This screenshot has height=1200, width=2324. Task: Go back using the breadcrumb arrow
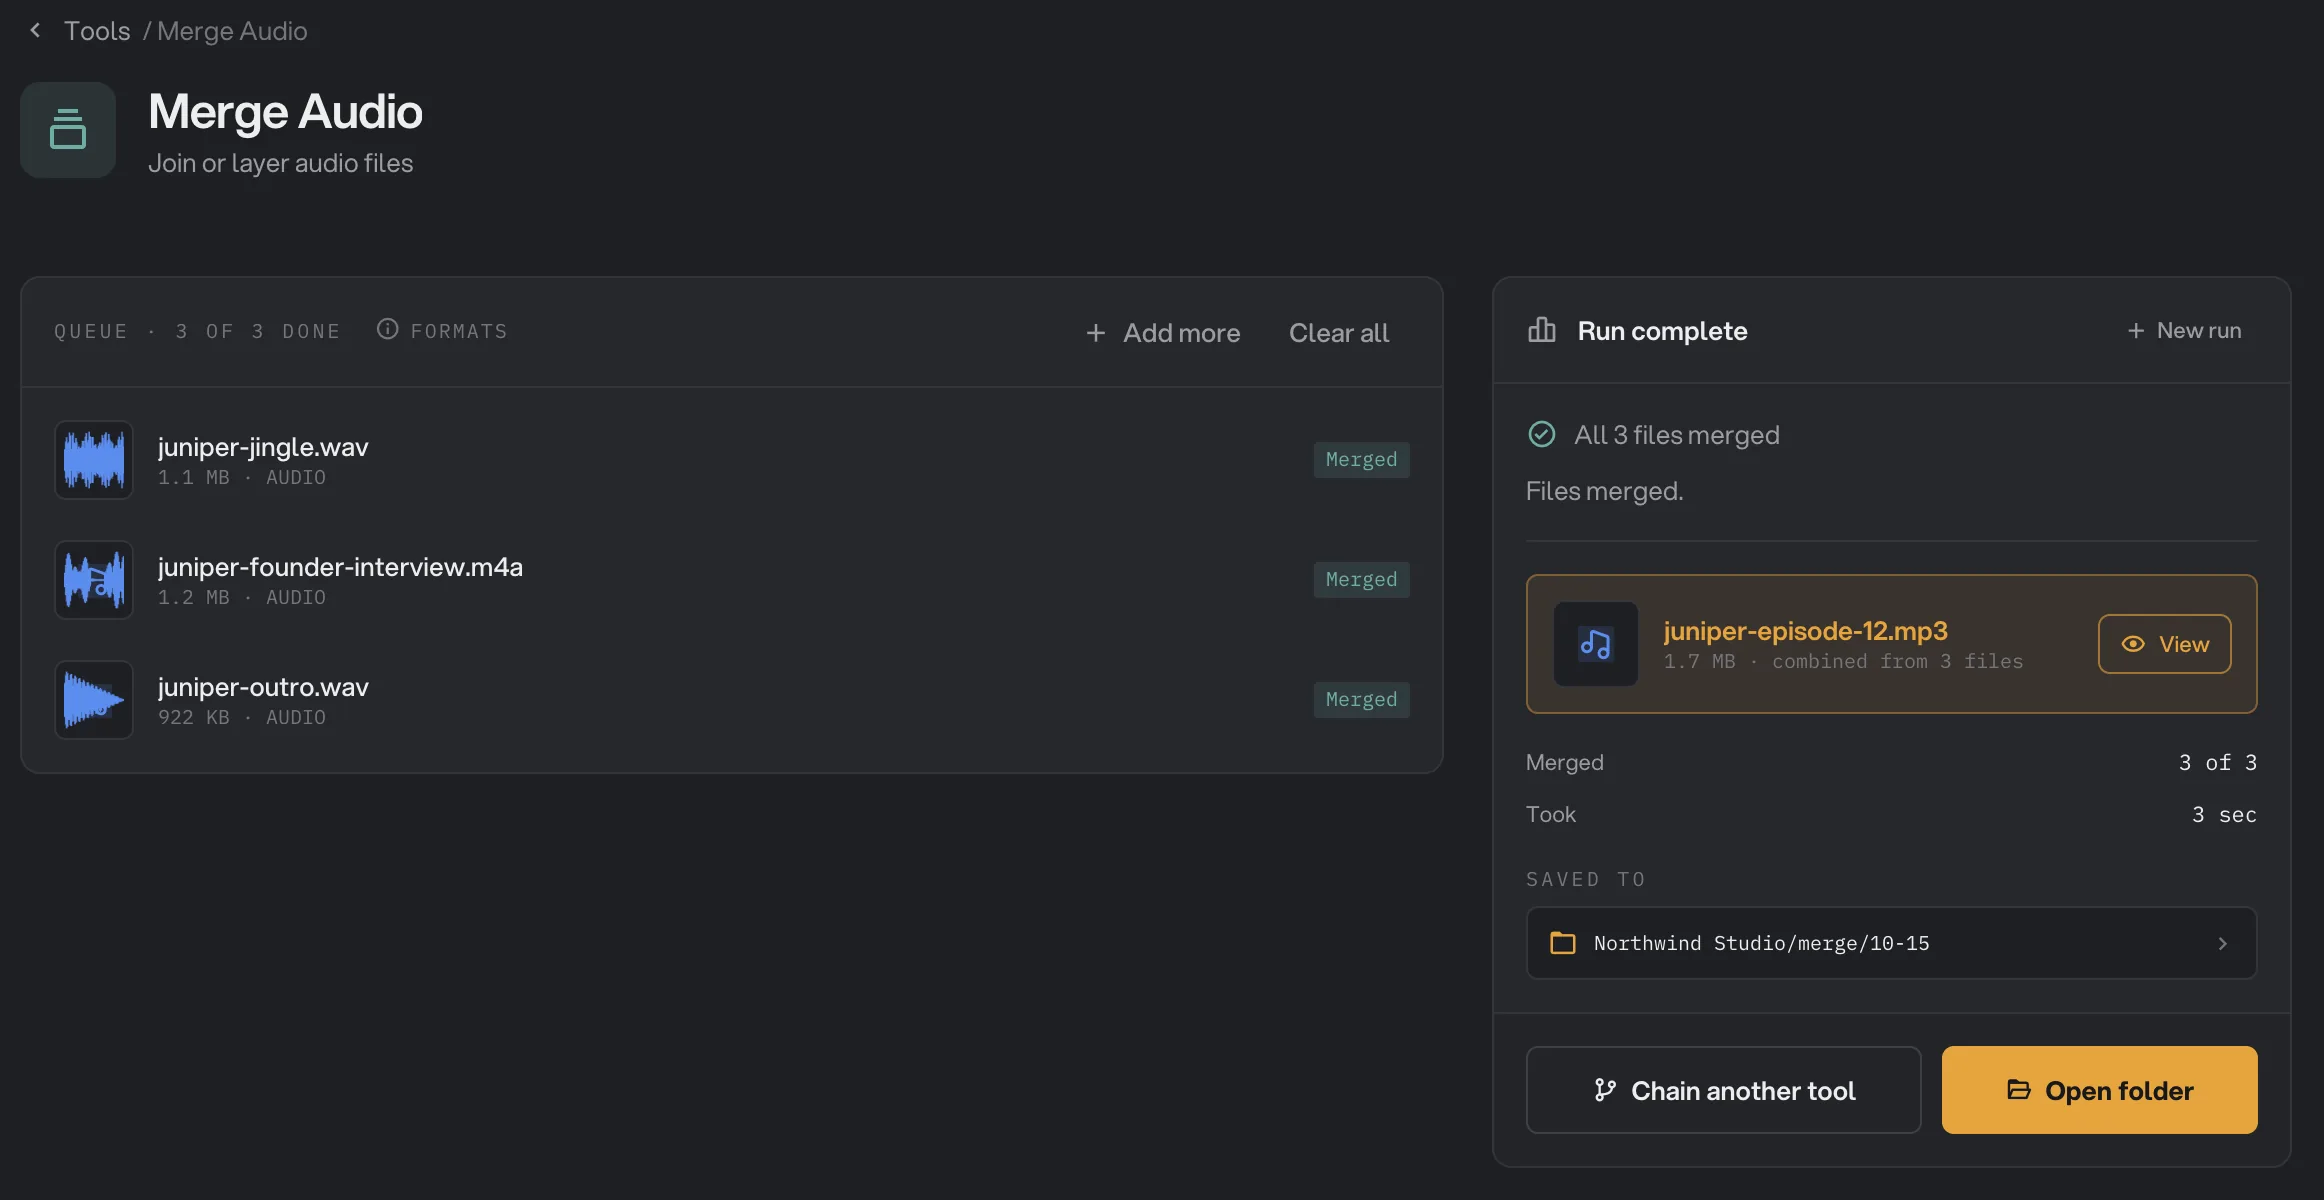click(x=35, y=30)
